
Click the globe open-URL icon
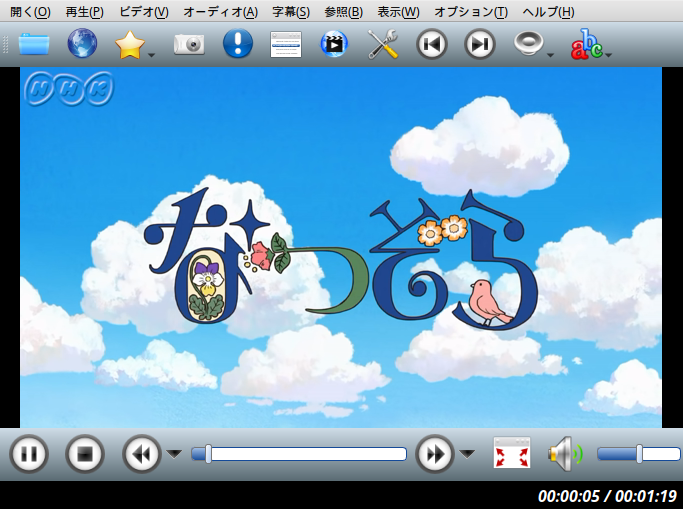coord(82,43)
